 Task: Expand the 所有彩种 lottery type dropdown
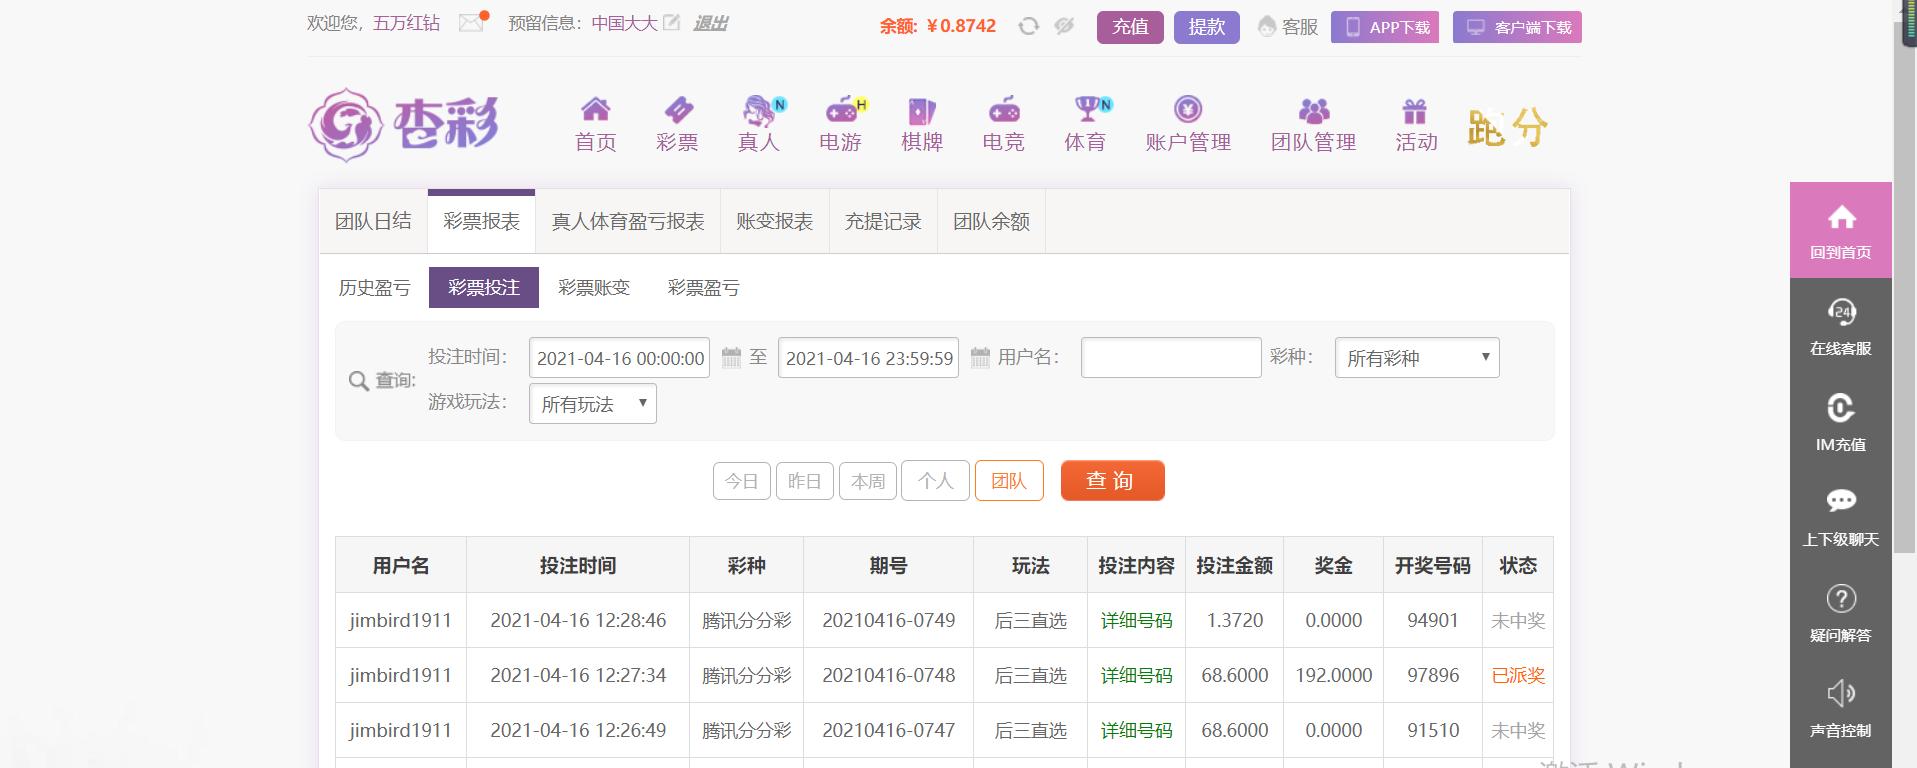coord(1417,358)
